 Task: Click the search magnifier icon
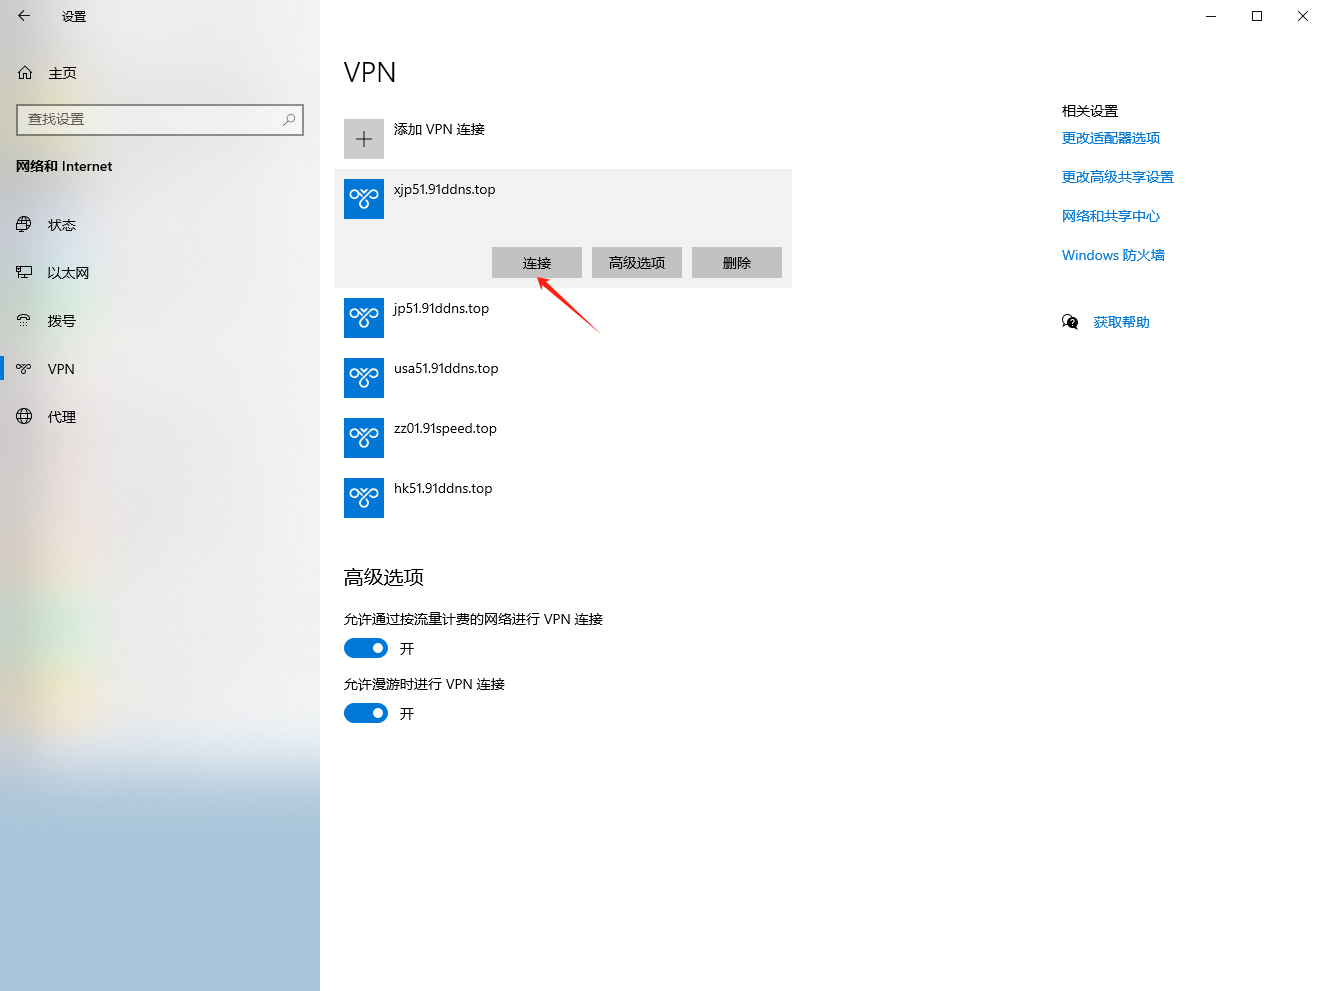pyautogui.click(x=289, y=119)
